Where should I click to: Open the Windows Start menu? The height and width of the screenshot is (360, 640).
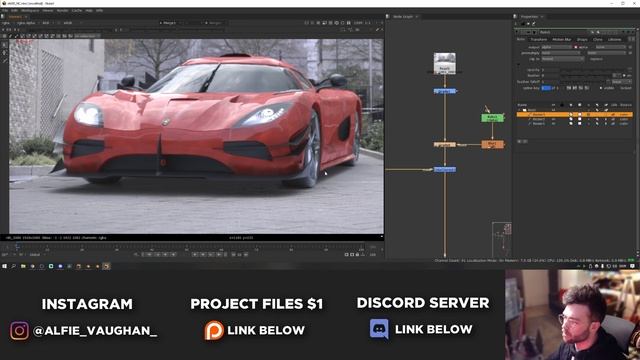tap(4, 266)
